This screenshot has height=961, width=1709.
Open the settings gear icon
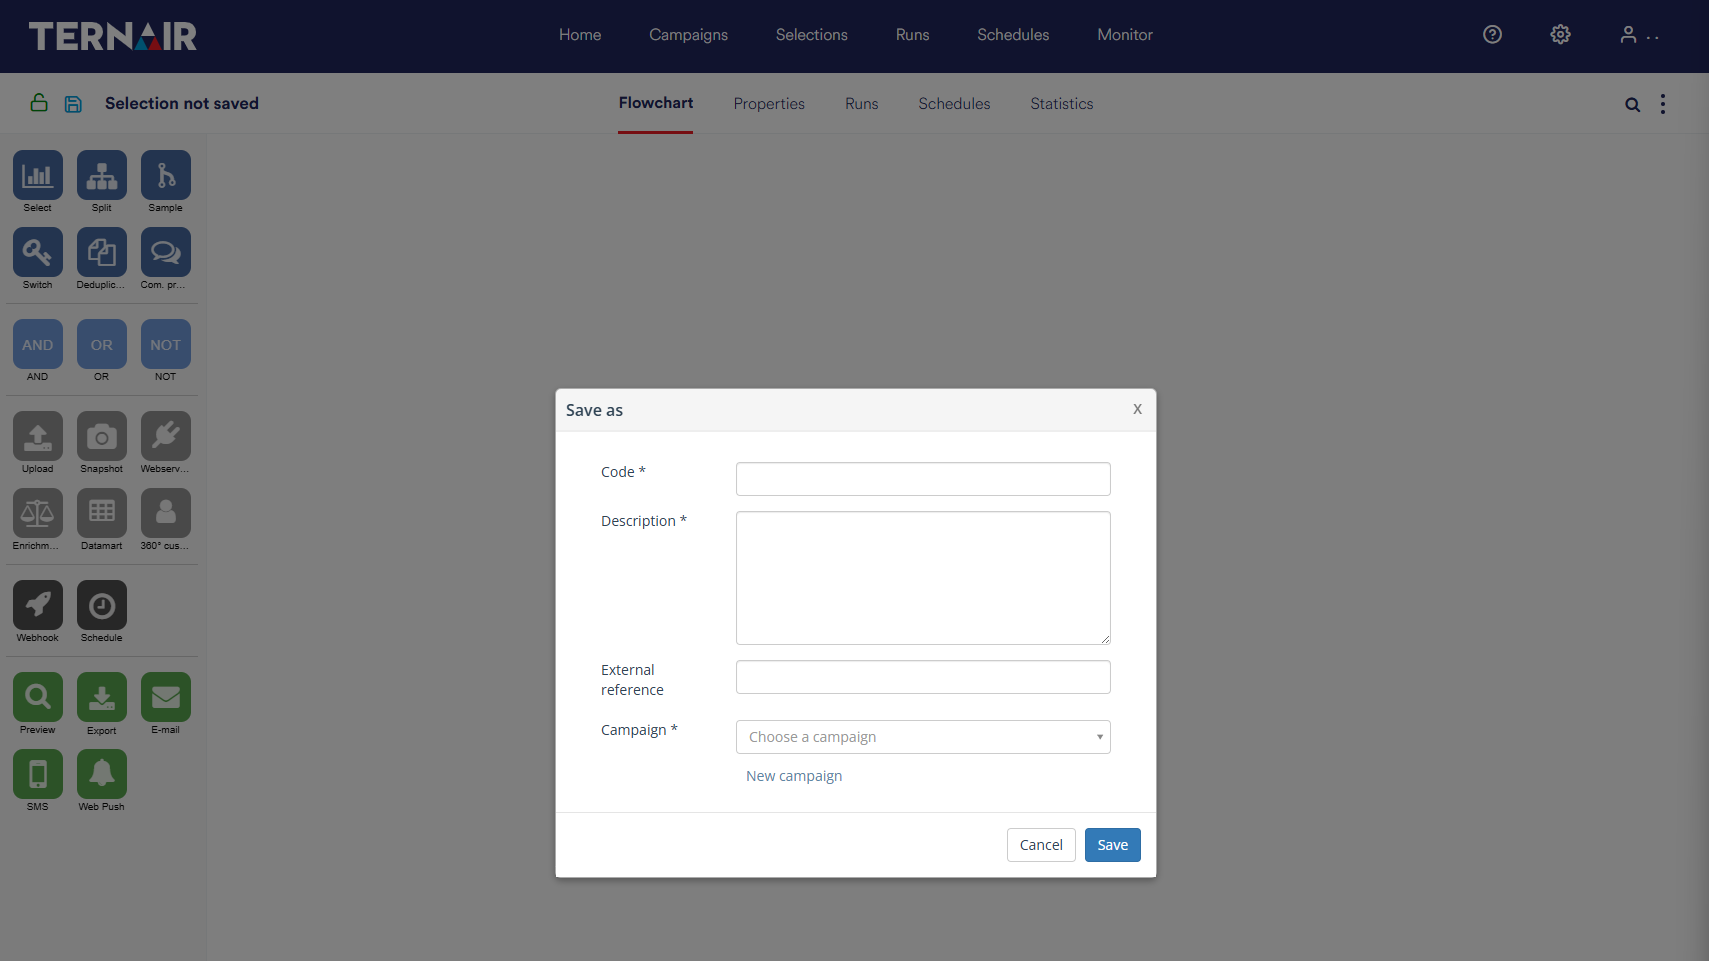(x=1560, y=35)
